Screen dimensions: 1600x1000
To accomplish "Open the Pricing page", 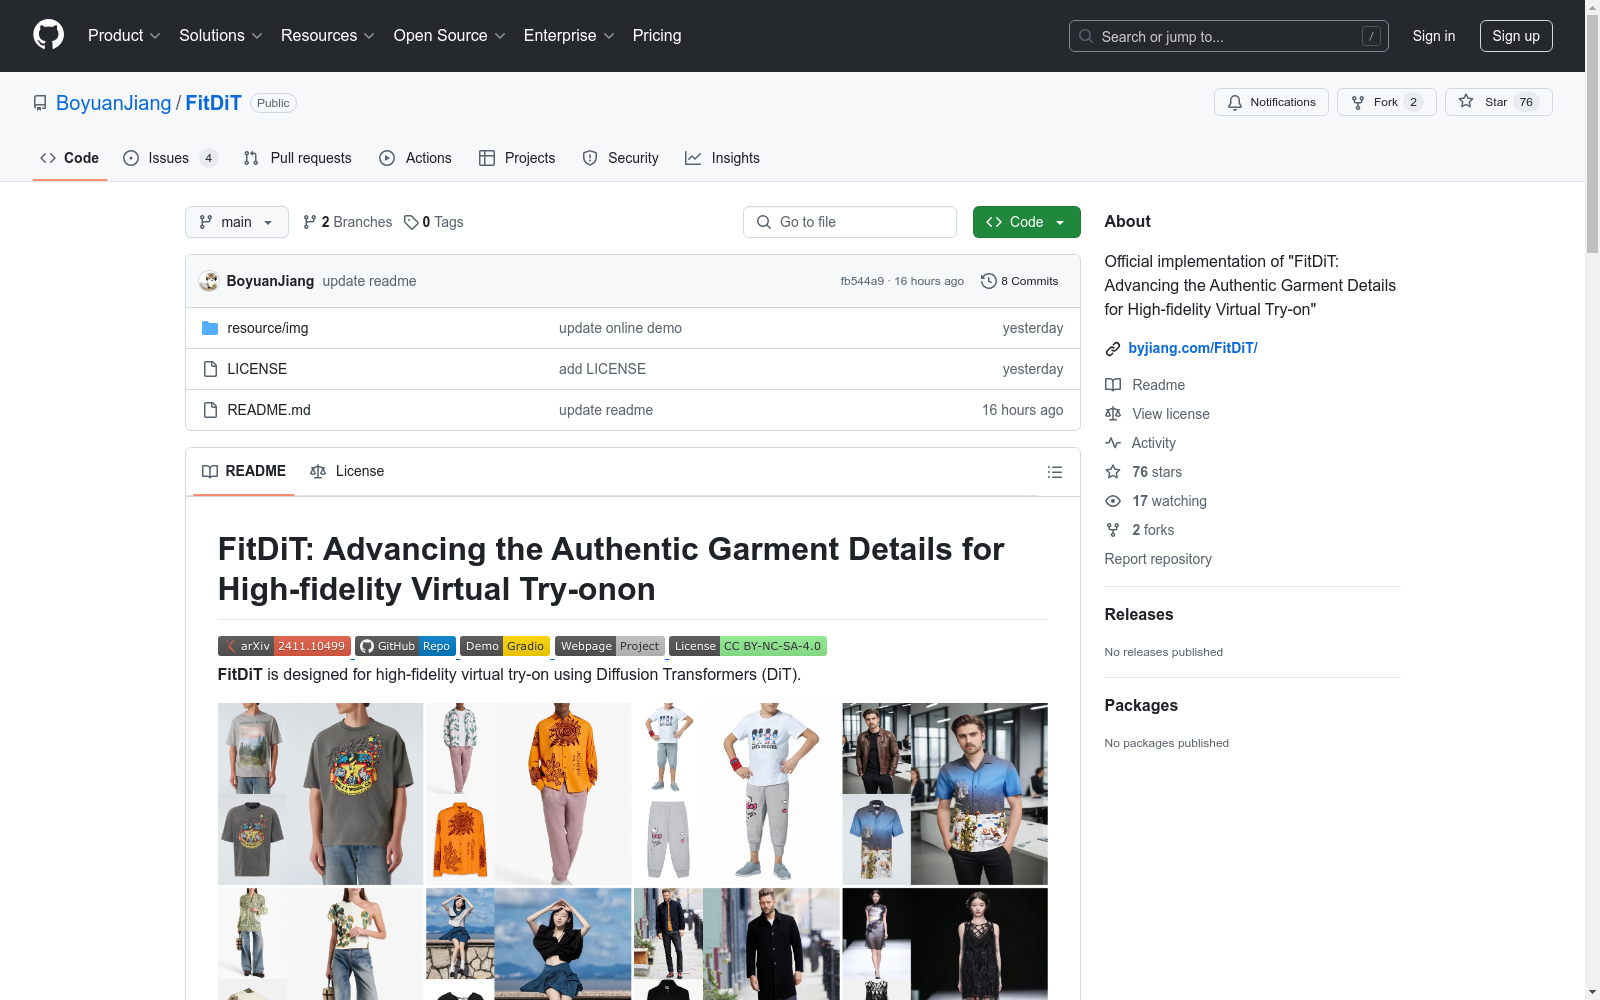I will click(x=657, y=35).
